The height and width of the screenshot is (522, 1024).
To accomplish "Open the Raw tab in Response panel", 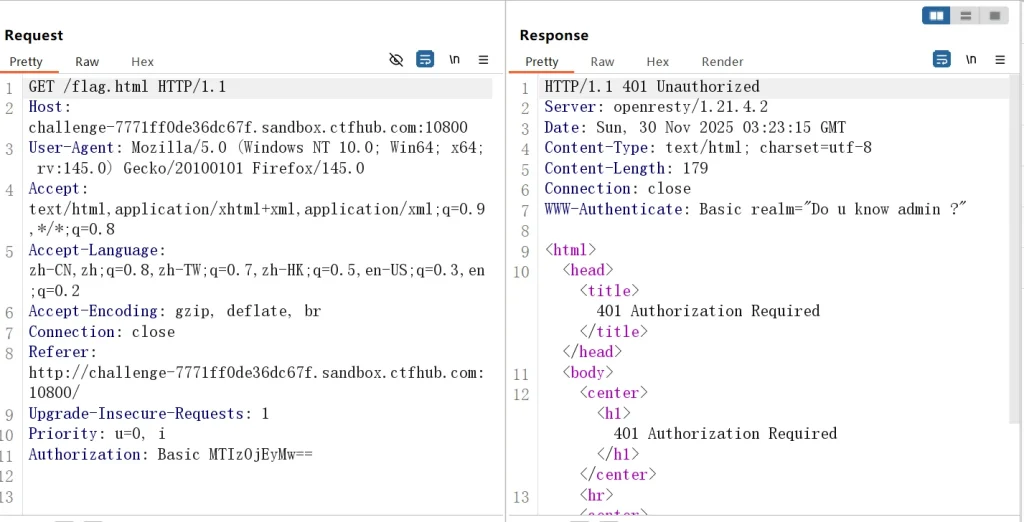I will (x=602, y=62).
